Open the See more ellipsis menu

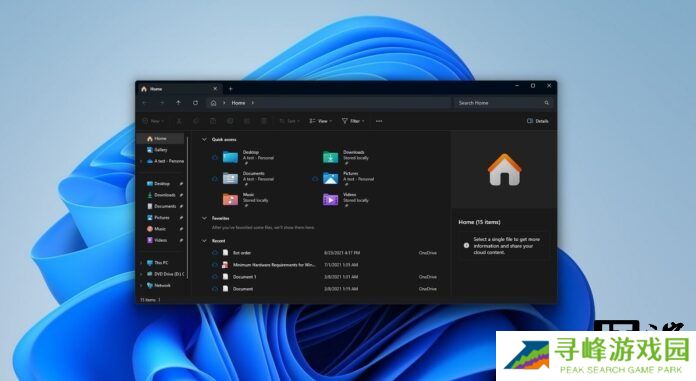pos(379,121)
